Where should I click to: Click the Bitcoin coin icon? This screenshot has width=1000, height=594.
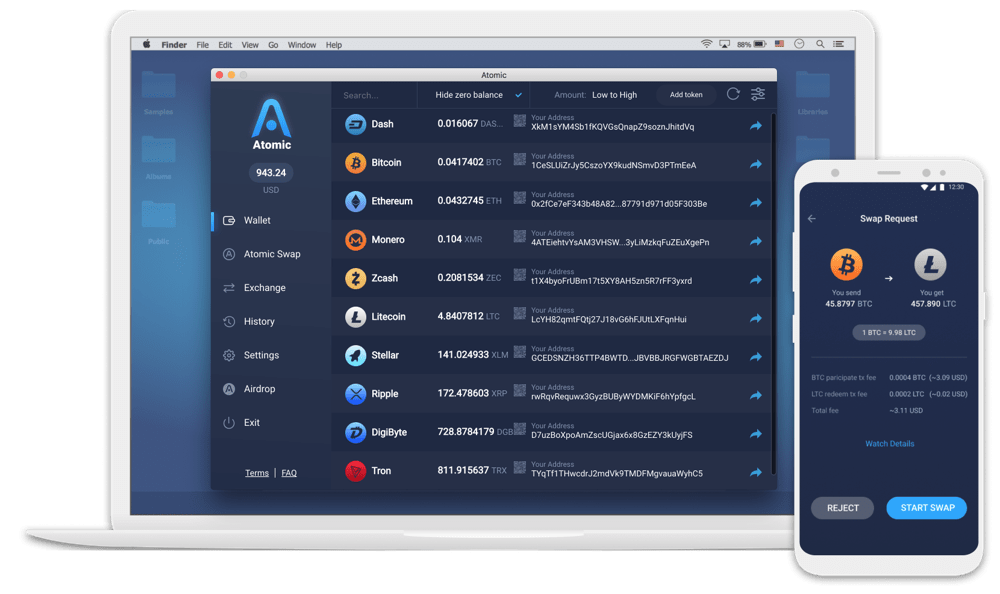click(x=355, y=163)
